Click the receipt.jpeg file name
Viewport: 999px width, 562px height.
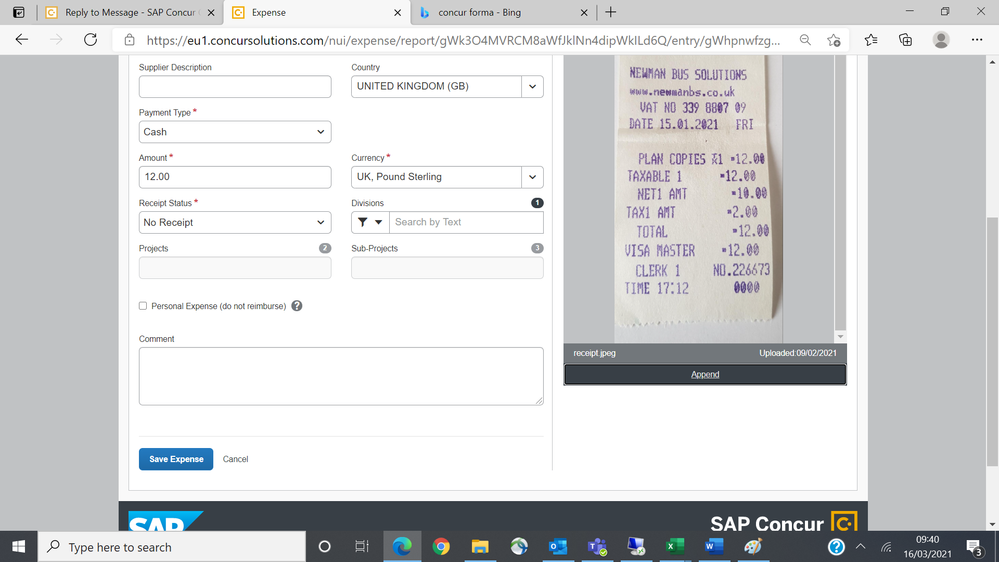tap(594, 353)
